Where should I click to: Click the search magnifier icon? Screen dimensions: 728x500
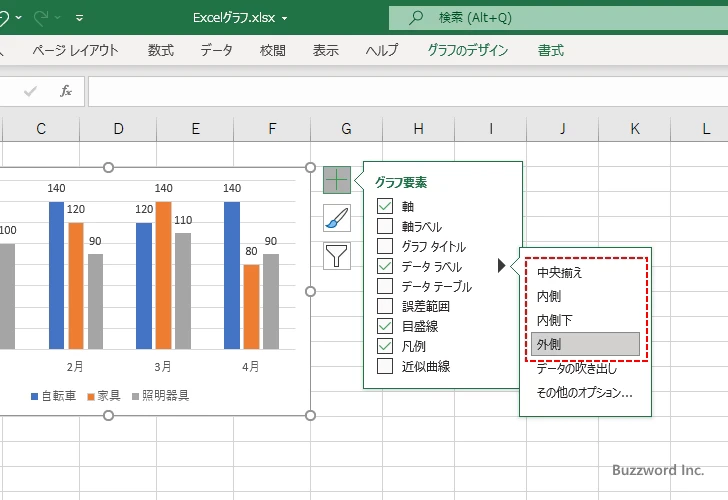tap(415, 18)
